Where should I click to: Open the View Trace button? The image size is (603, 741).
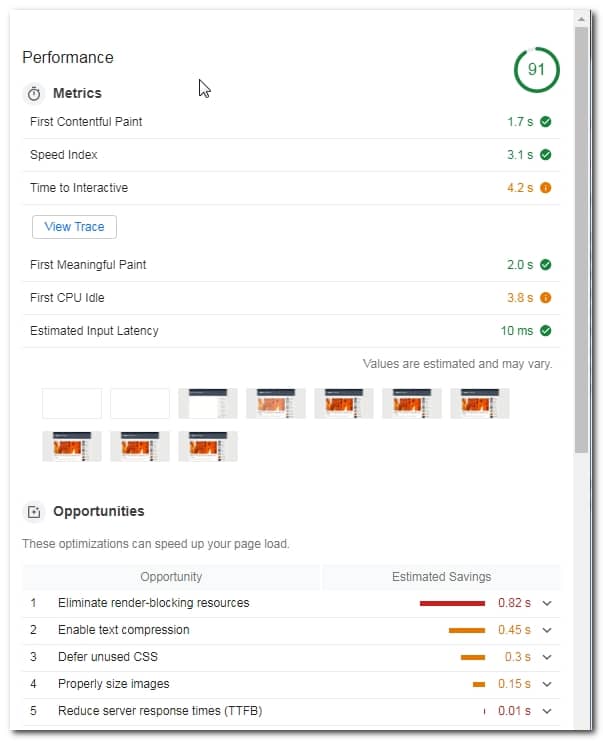coord(74,227)
